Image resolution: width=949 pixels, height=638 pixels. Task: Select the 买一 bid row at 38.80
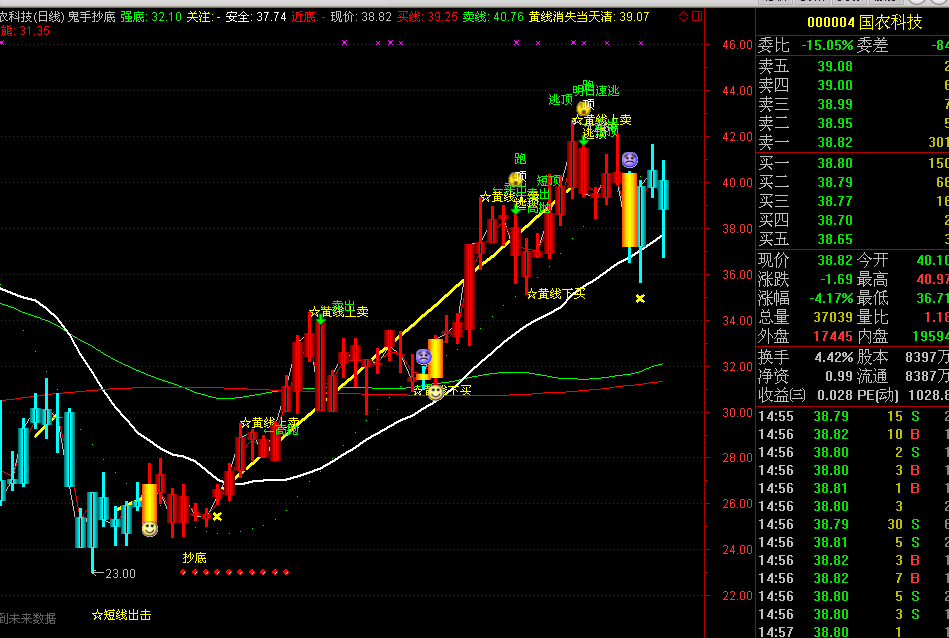[850, 163]
